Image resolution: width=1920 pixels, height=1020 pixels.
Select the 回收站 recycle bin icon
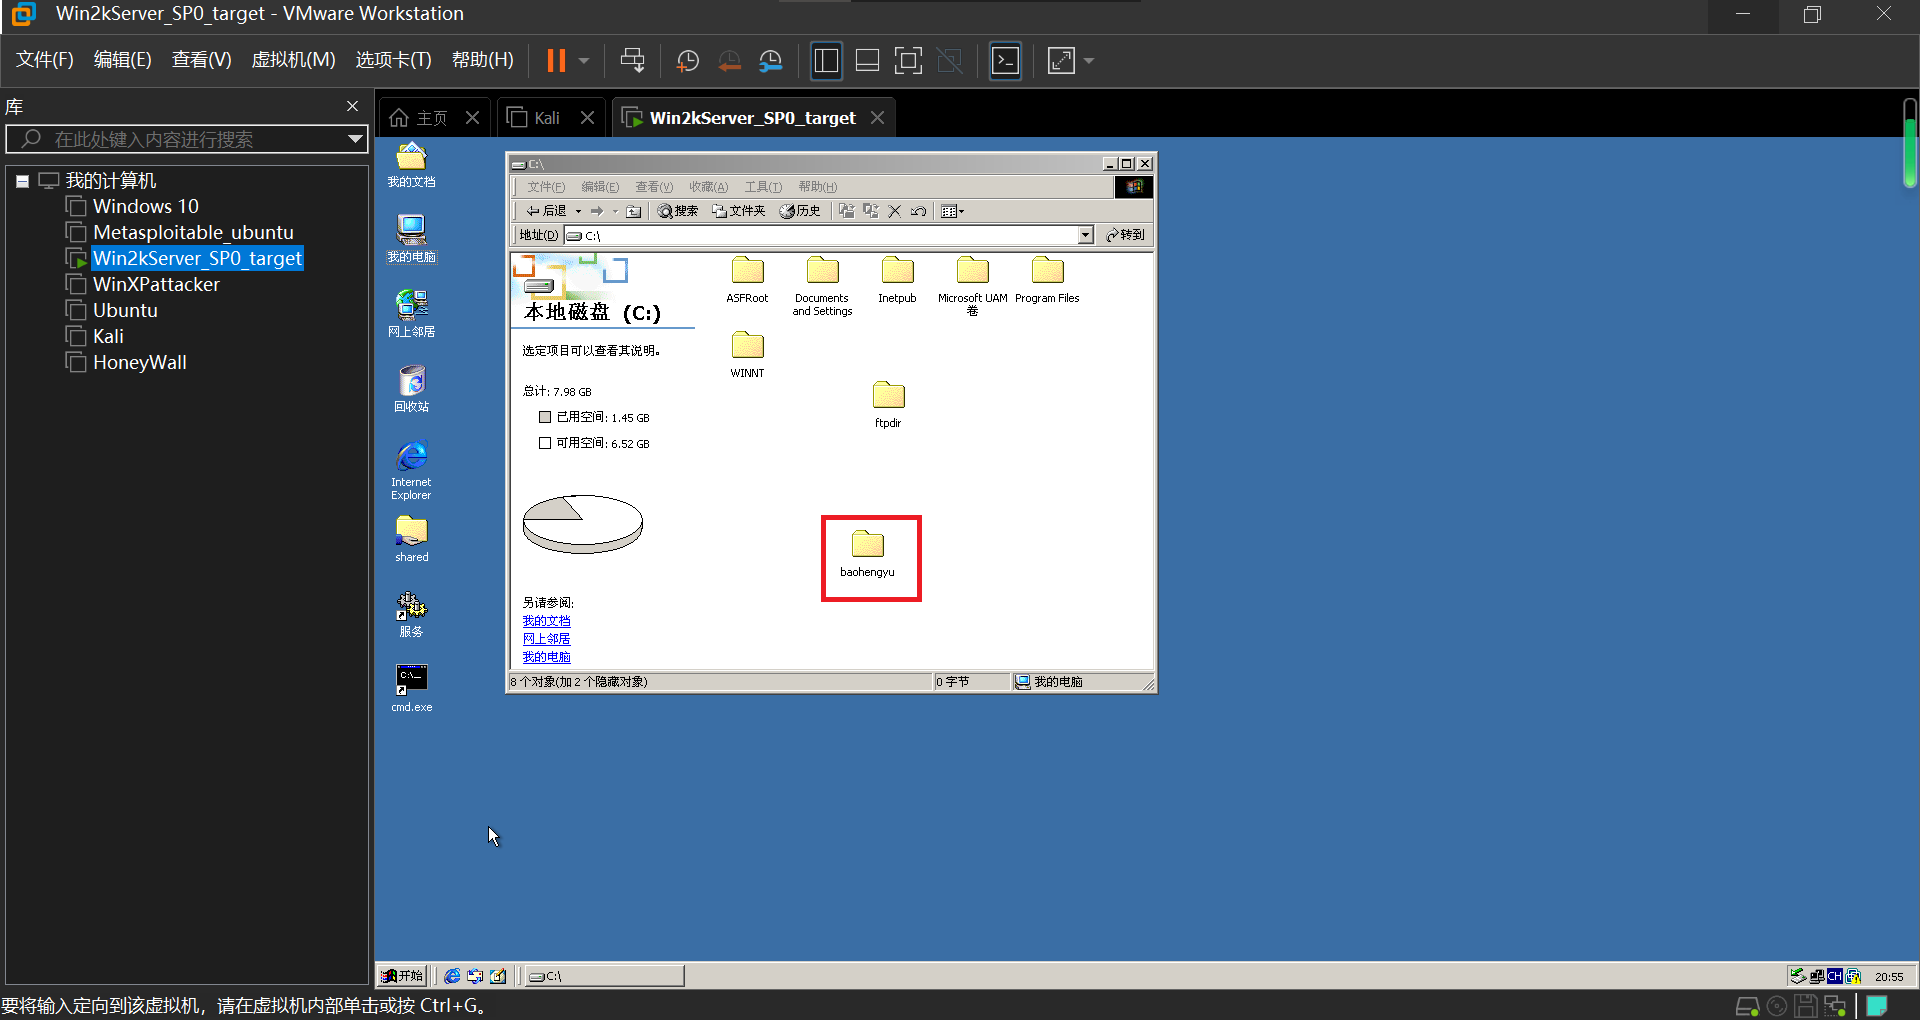pyautogui.click(x=411, y=389)
